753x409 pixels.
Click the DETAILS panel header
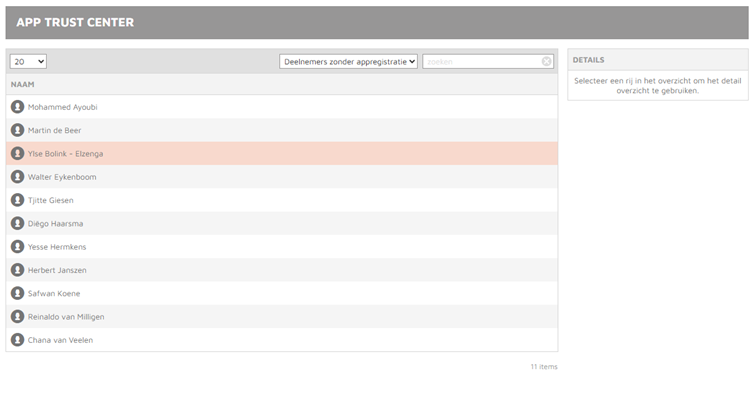[x=658, y=60]
